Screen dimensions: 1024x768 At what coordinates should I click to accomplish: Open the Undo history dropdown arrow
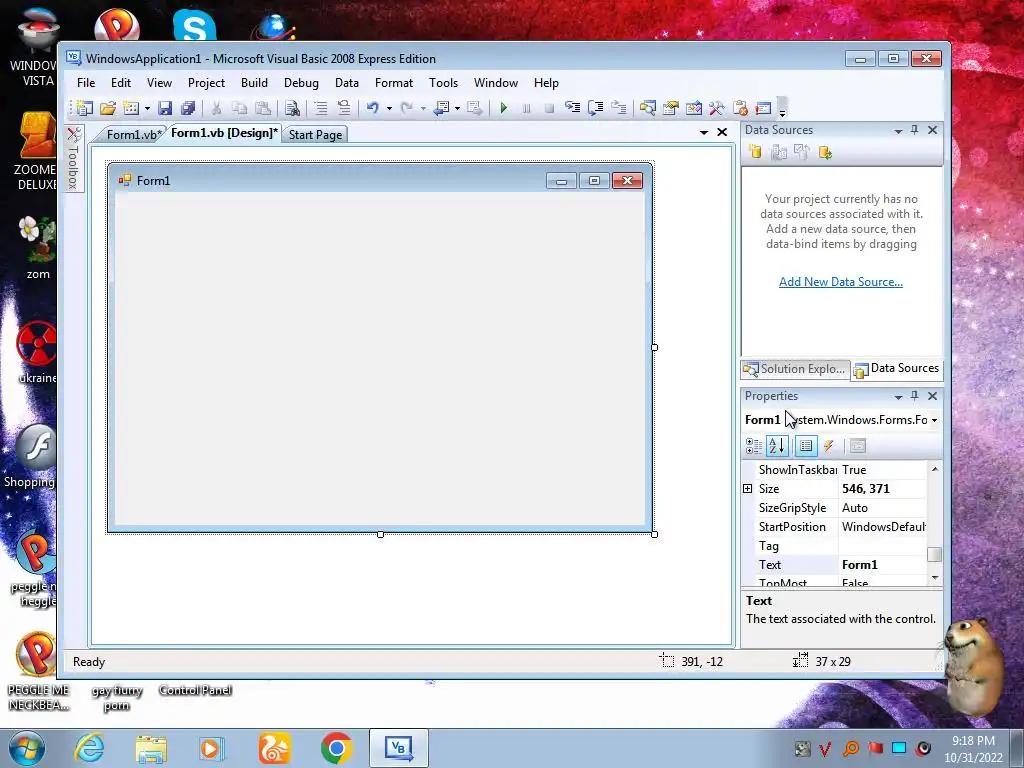point(389,108)
